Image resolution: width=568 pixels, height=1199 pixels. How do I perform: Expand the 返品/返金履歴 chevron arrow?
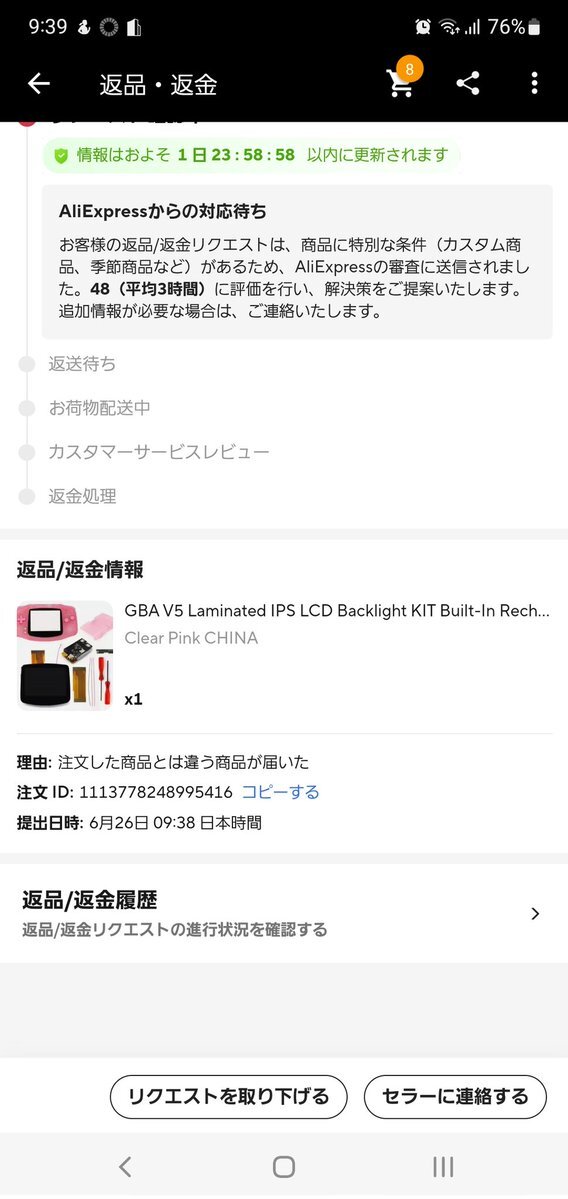(535, 914)
